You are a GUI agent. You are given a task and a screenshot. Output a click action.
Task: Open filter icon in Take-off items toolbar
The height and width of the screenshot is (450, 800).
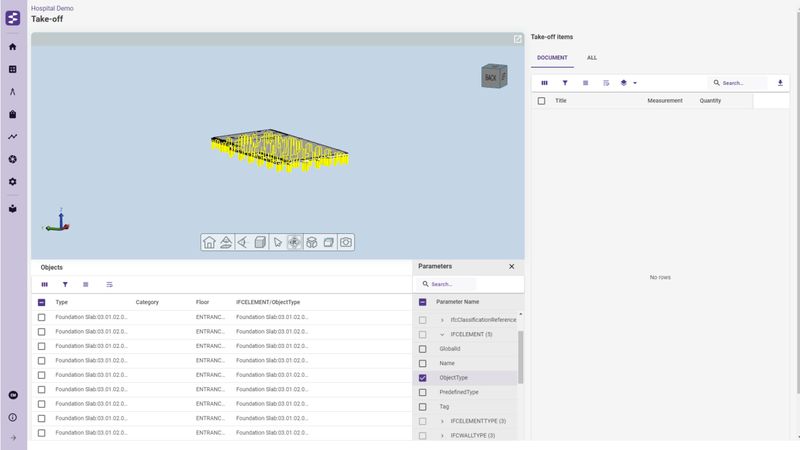[565, 83]
